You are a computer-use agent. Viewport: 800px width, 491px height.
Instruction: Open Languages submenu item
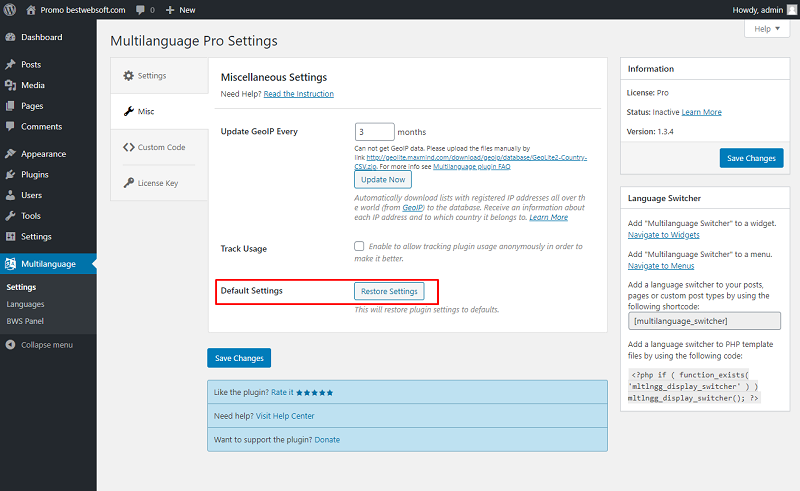(x=25, y=304)
